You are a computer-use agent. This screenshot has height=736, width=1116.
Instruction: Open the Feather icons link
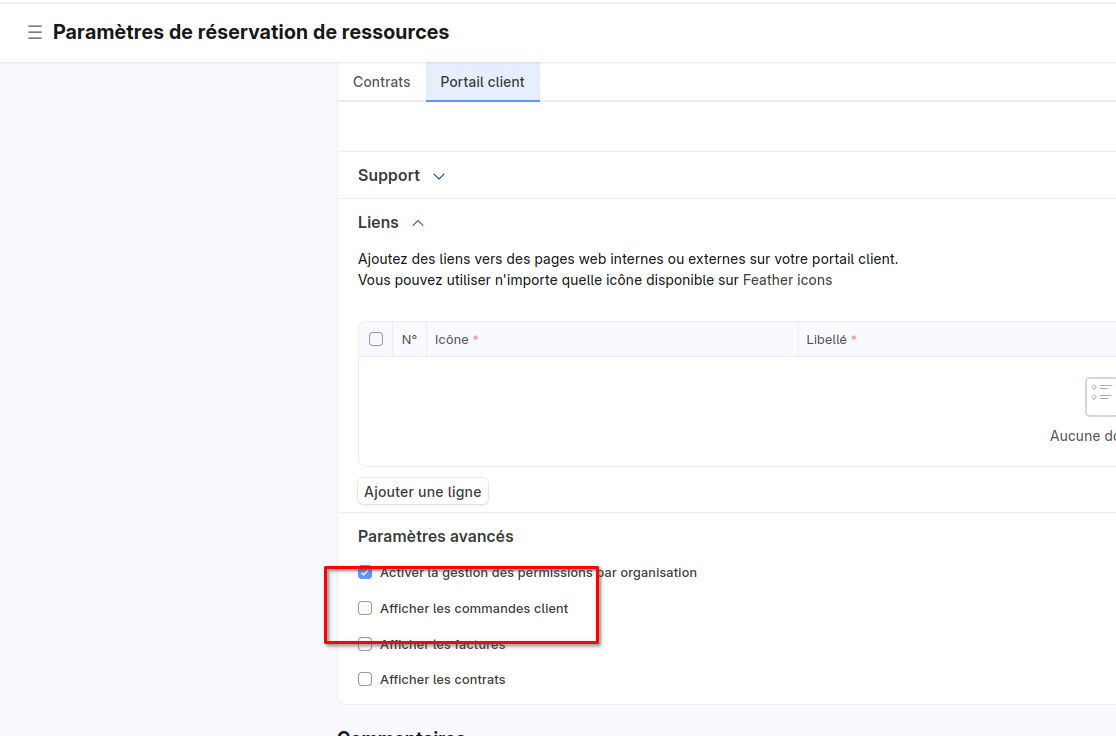[787, 280]
